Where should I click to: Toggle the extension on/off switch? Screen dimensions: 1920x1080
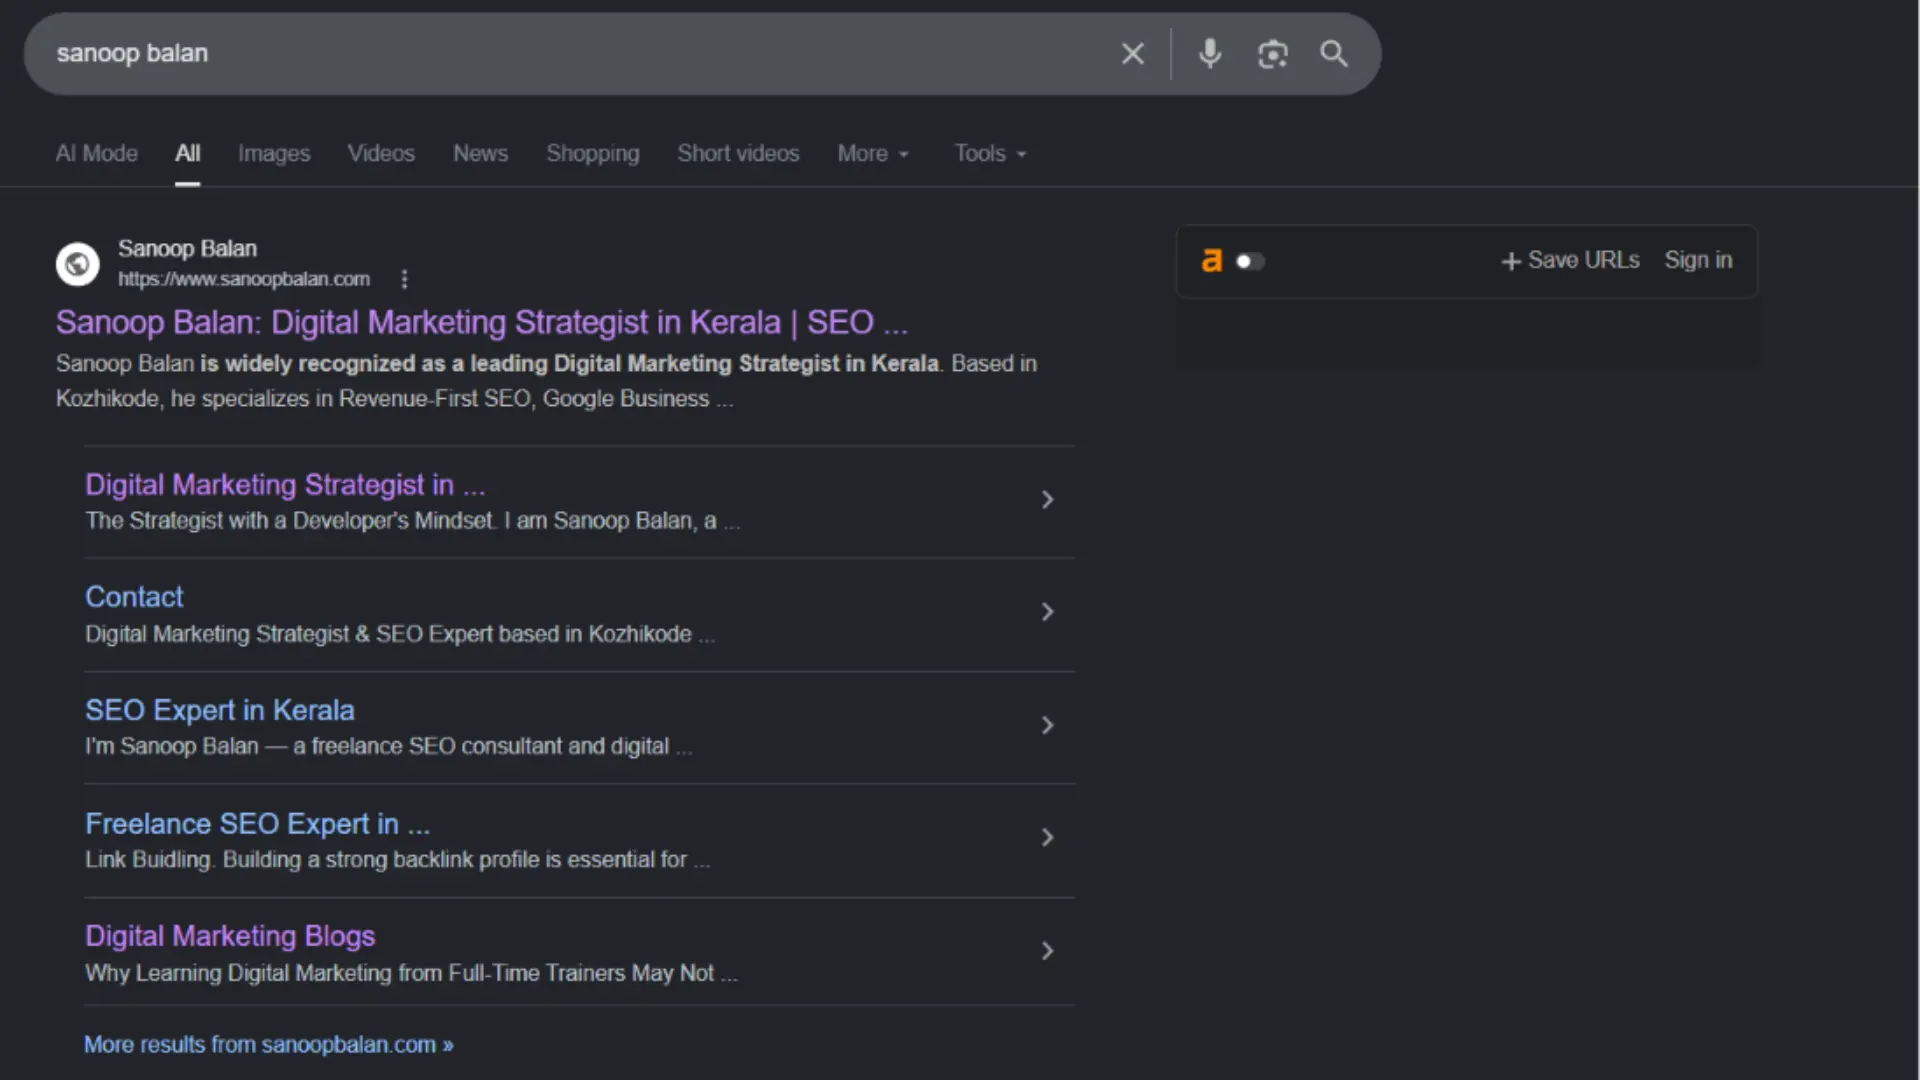[x=1250, y=261]
